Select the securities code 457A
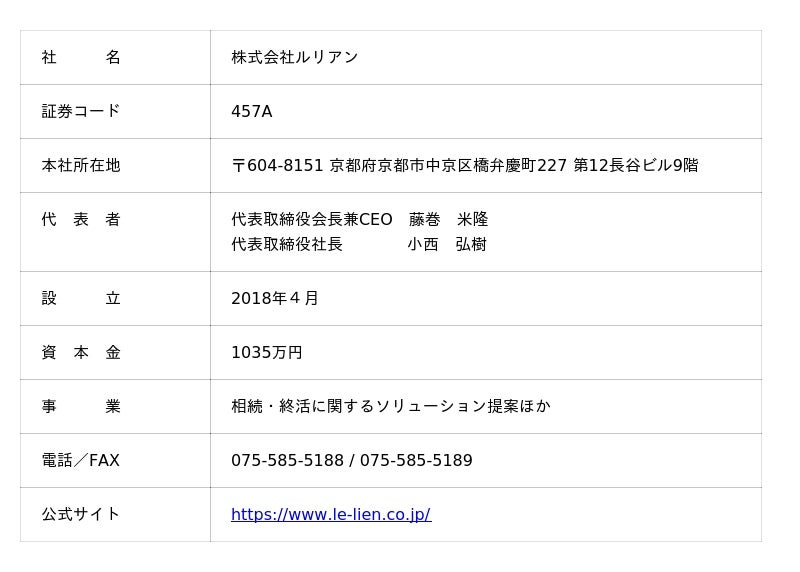The width and height of the screenshot is (800, 572). 251,111
